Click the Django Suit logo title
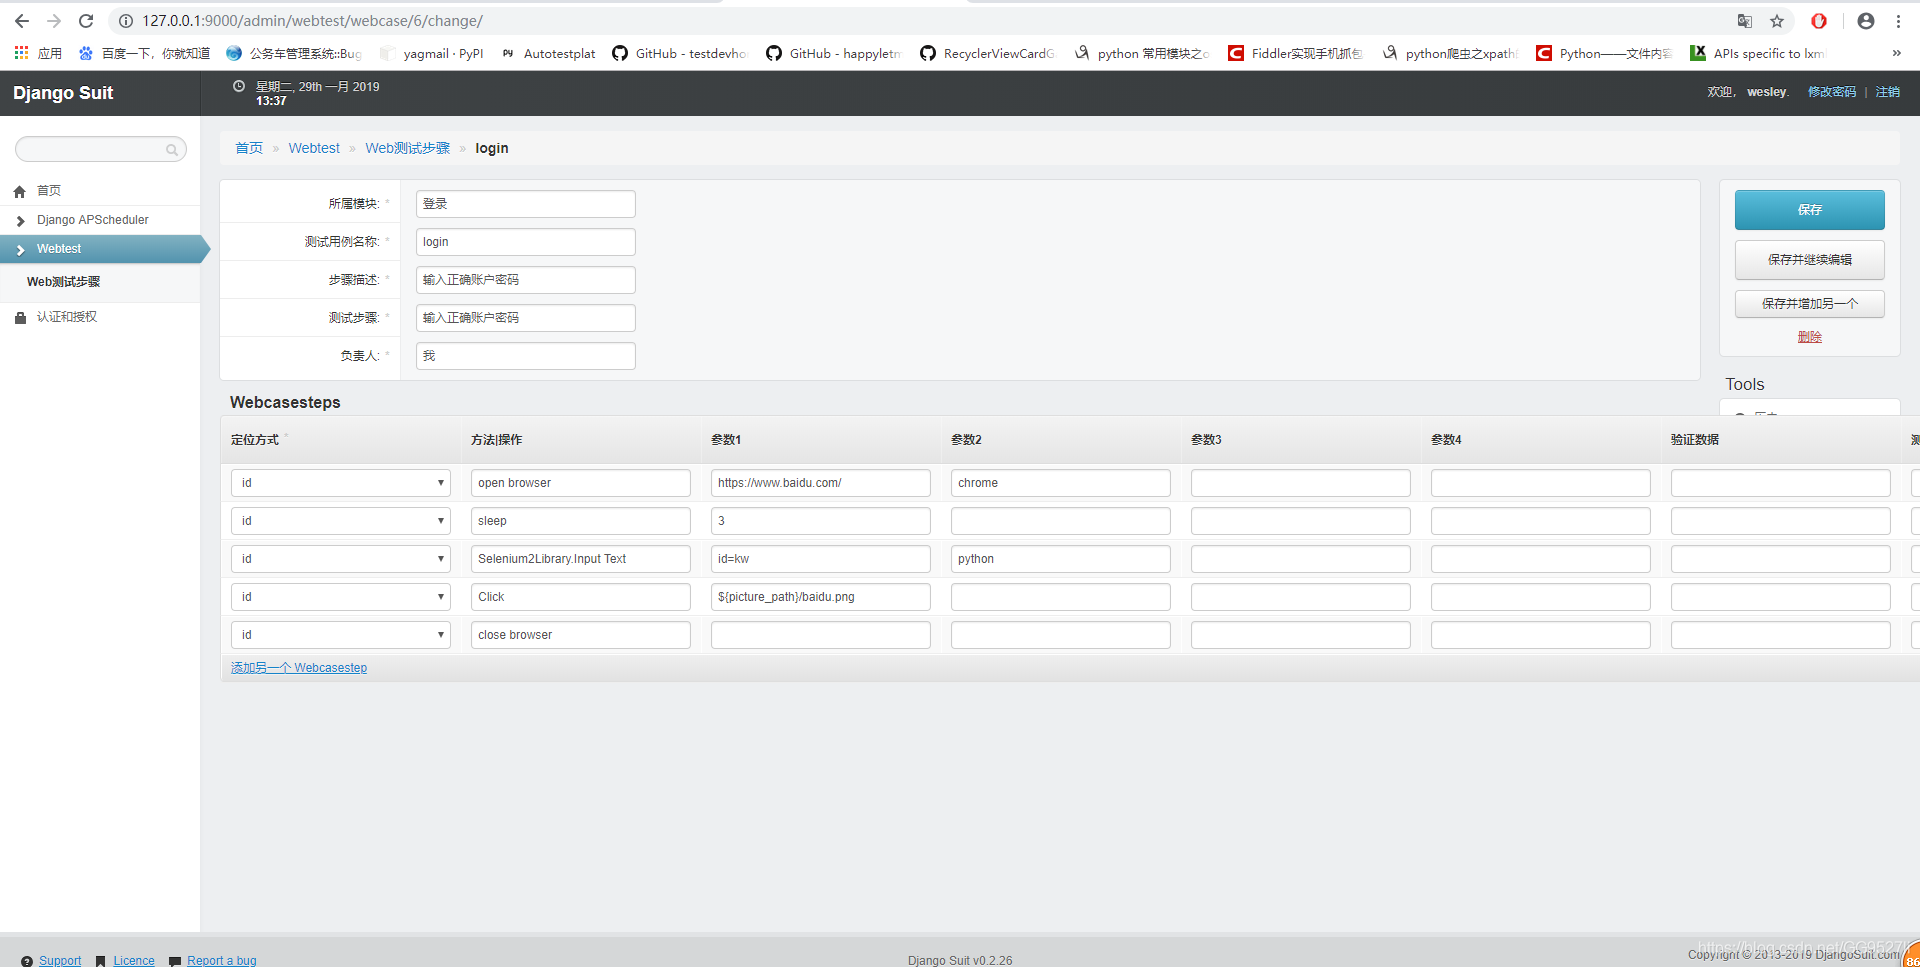 (63, 93)
